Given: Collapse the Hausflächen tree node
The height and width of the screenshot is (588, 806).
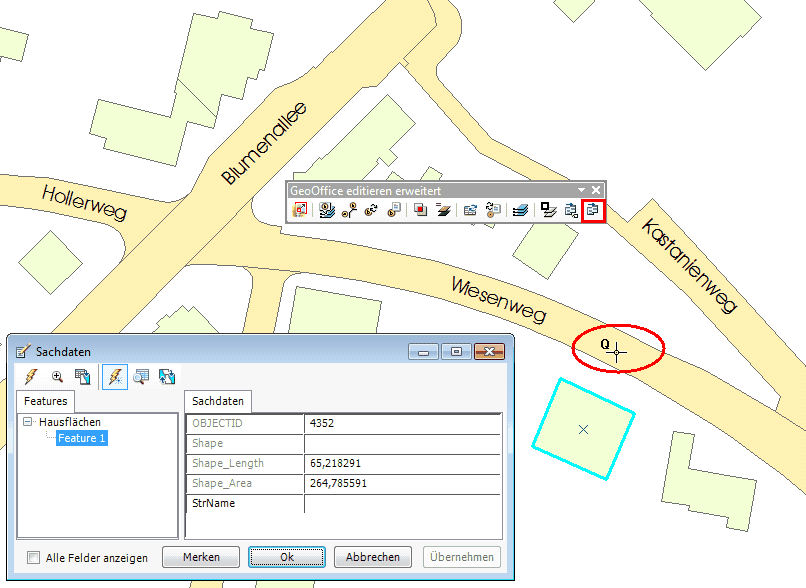Looking at the screenshot, I should pyautogui.click(x=28, y=423).
